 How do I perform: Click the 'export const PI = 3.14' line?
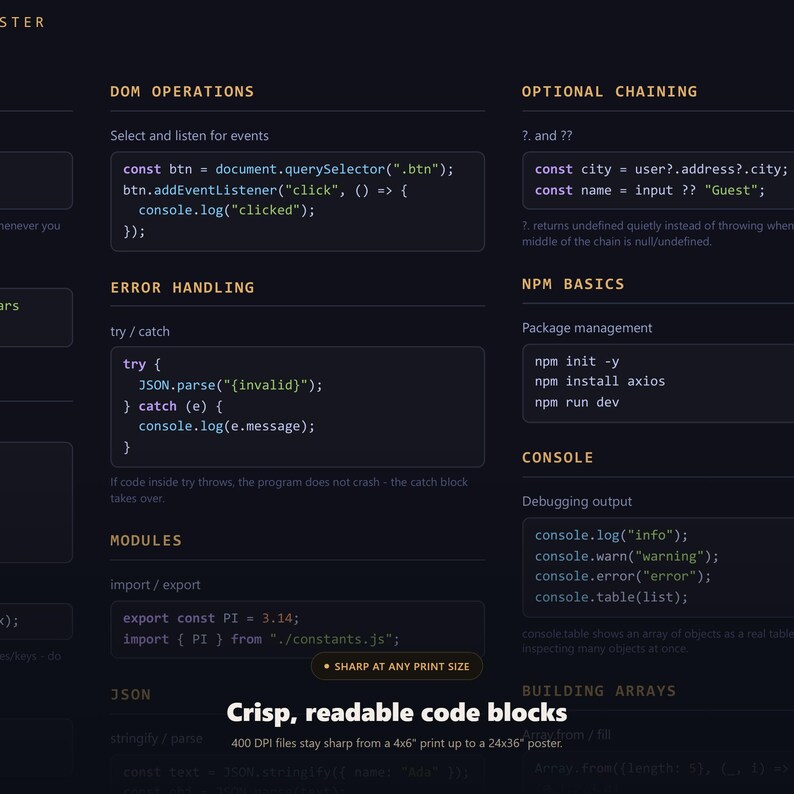[211, 618]
